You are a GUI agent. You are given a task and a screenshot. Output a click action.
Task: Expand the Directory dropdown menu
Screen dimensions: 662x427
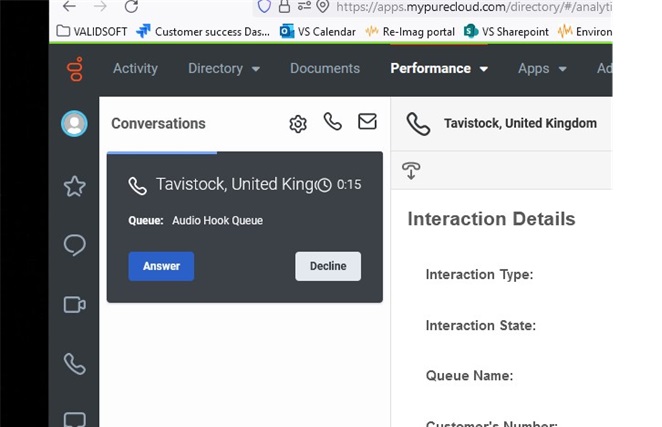224,69
